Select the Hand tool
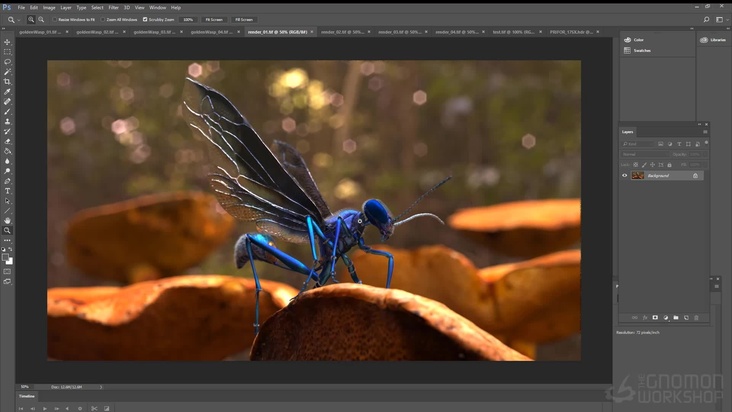732x412 pixels. [7, 220]
